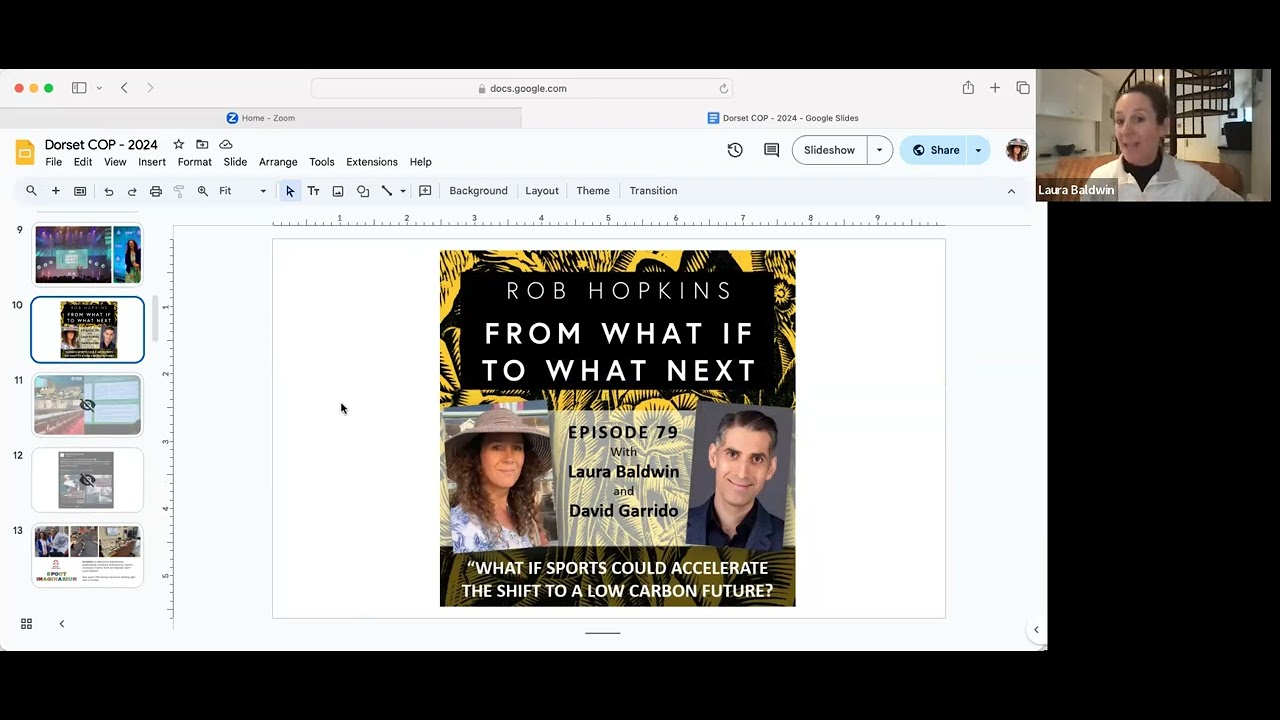Screen dimensions: 1280x720
Task: Open the Format menu
Action: point(195,162)
